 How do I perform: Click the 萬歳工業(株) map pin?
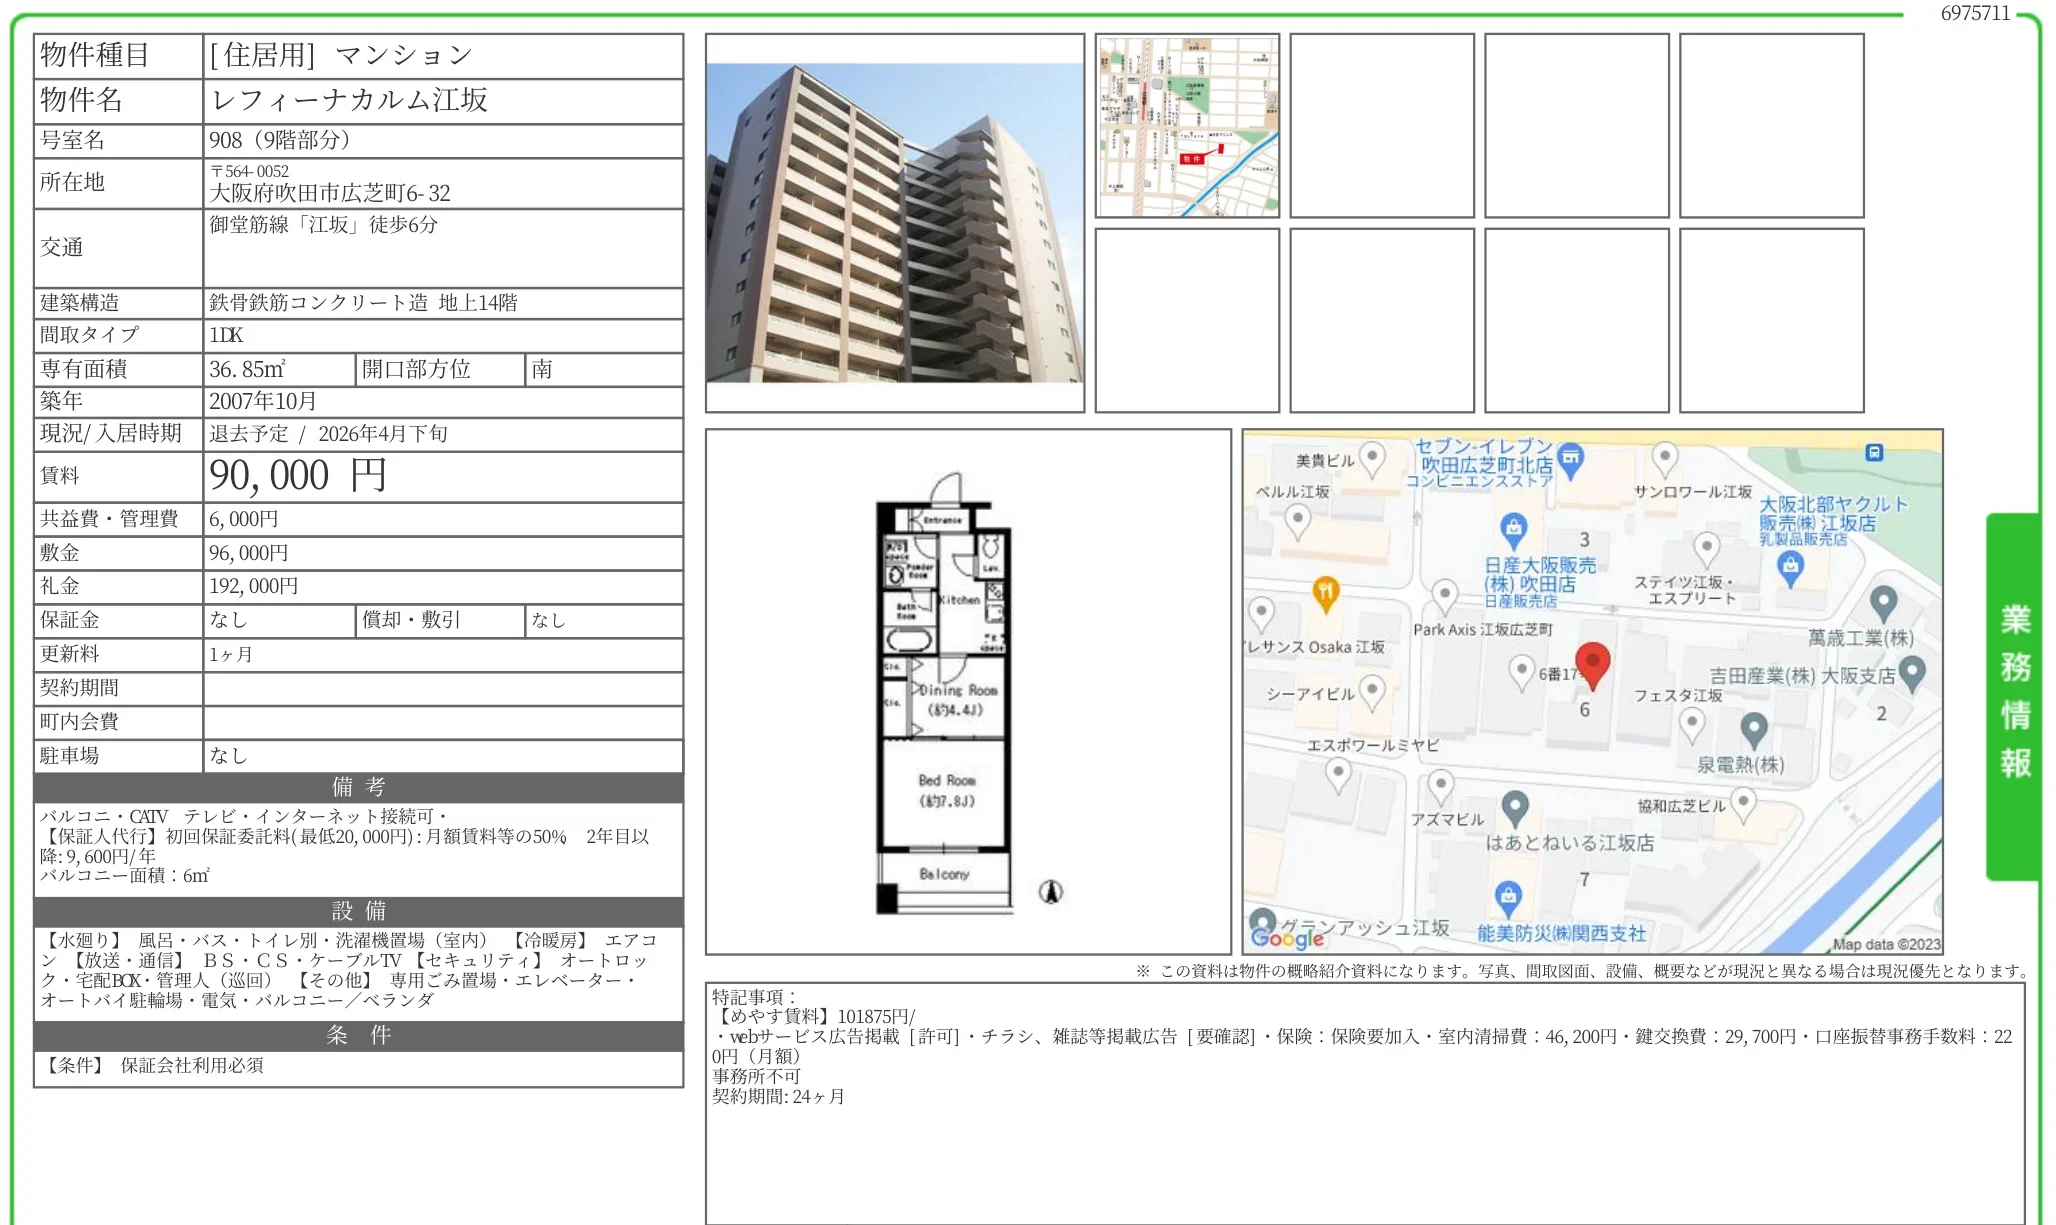(x=1883, y=603)
